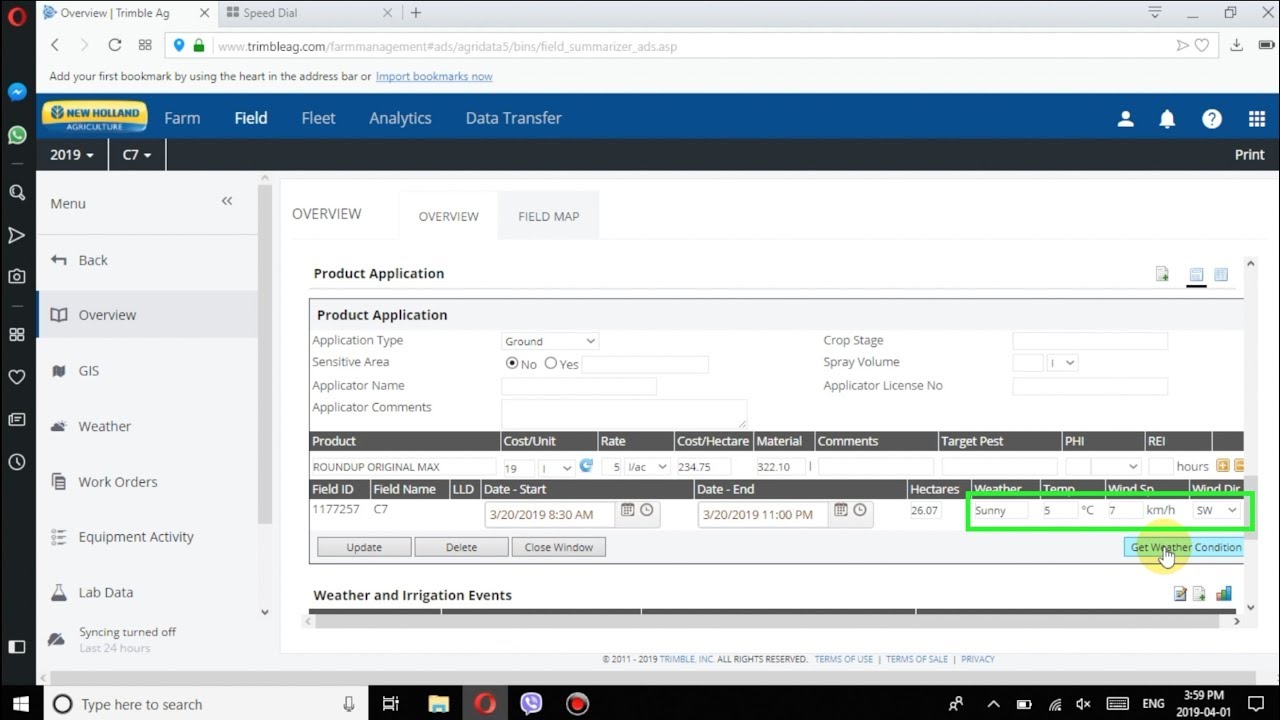
Task: Open the Data Transfer menu
Action: click(513, 118)
